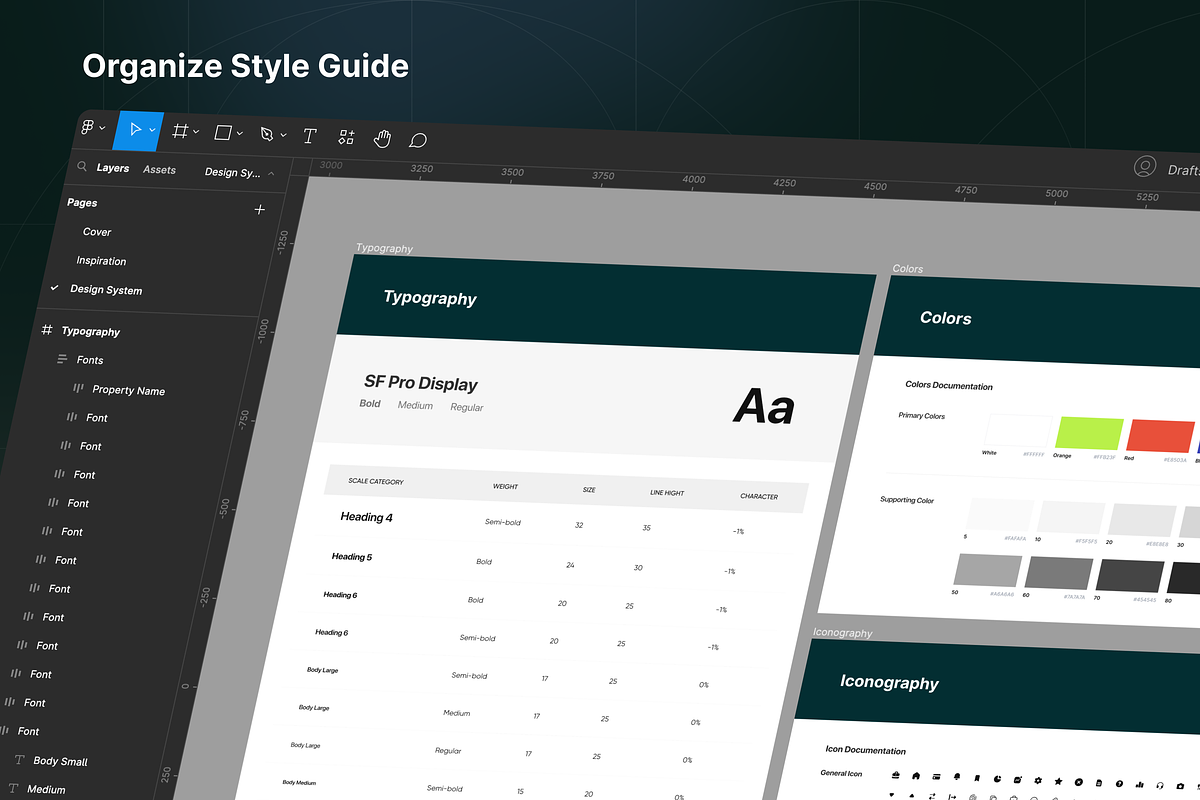Click the Colors frame label on canvas
1200x800 pixels.
point(908,269)
